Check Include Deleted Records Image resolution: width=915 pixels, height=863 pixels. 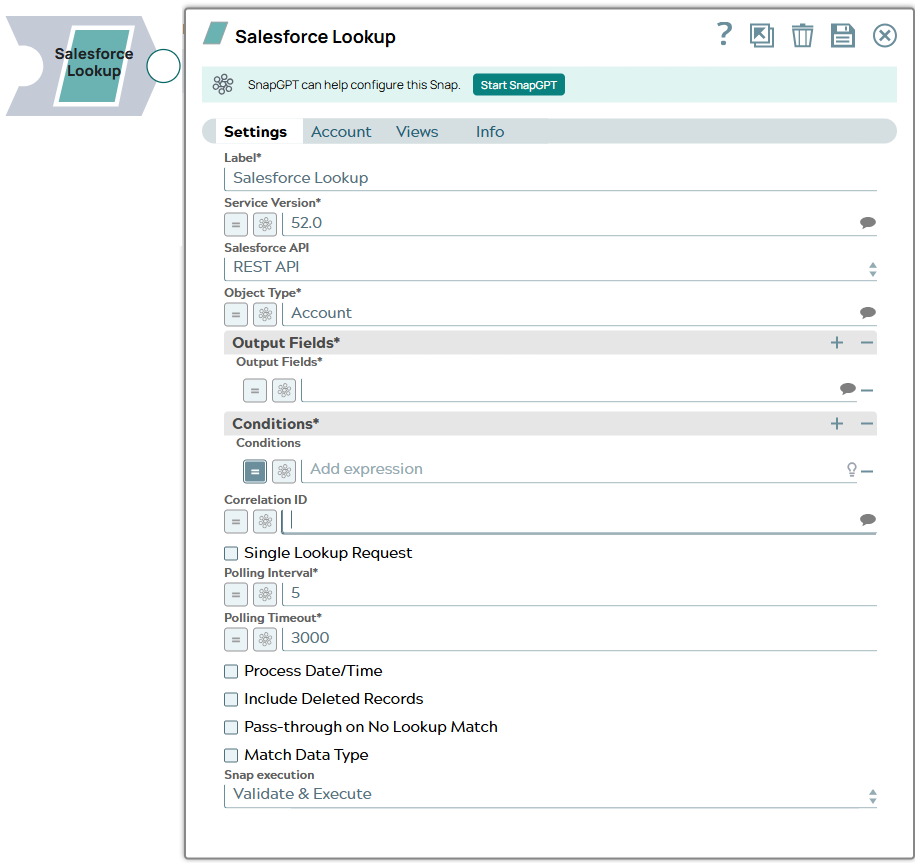tap(231, 700)
